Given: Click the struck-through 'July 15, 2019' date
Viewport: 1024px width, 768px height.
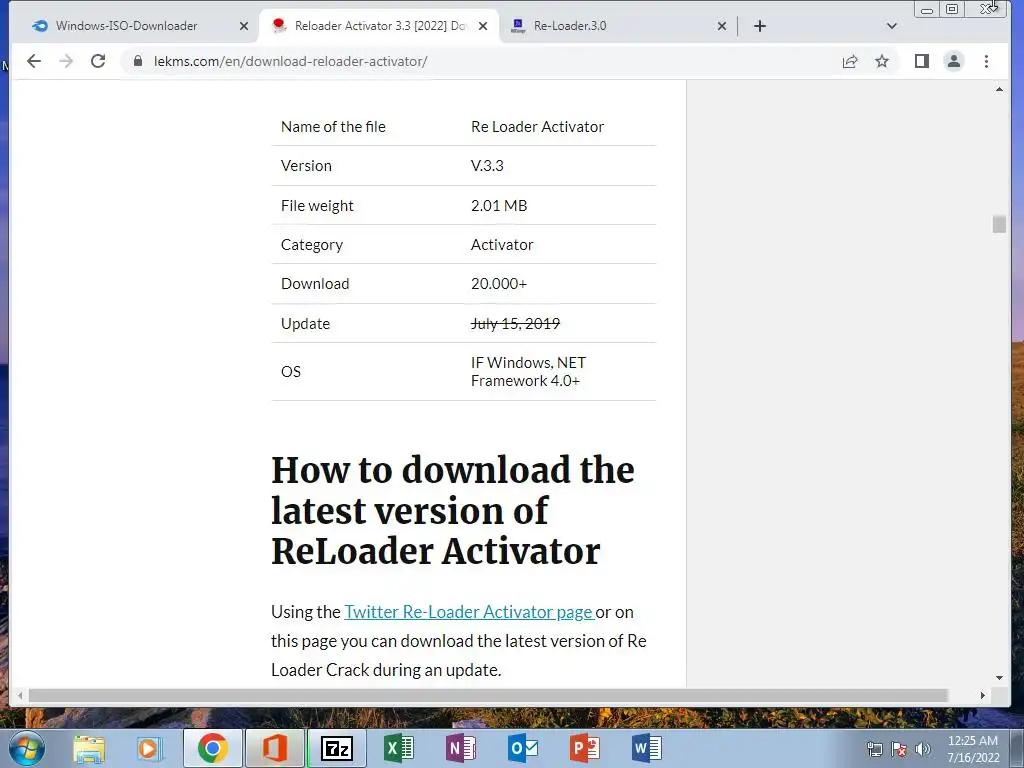Looking at the screenshot, I should 515,324.
